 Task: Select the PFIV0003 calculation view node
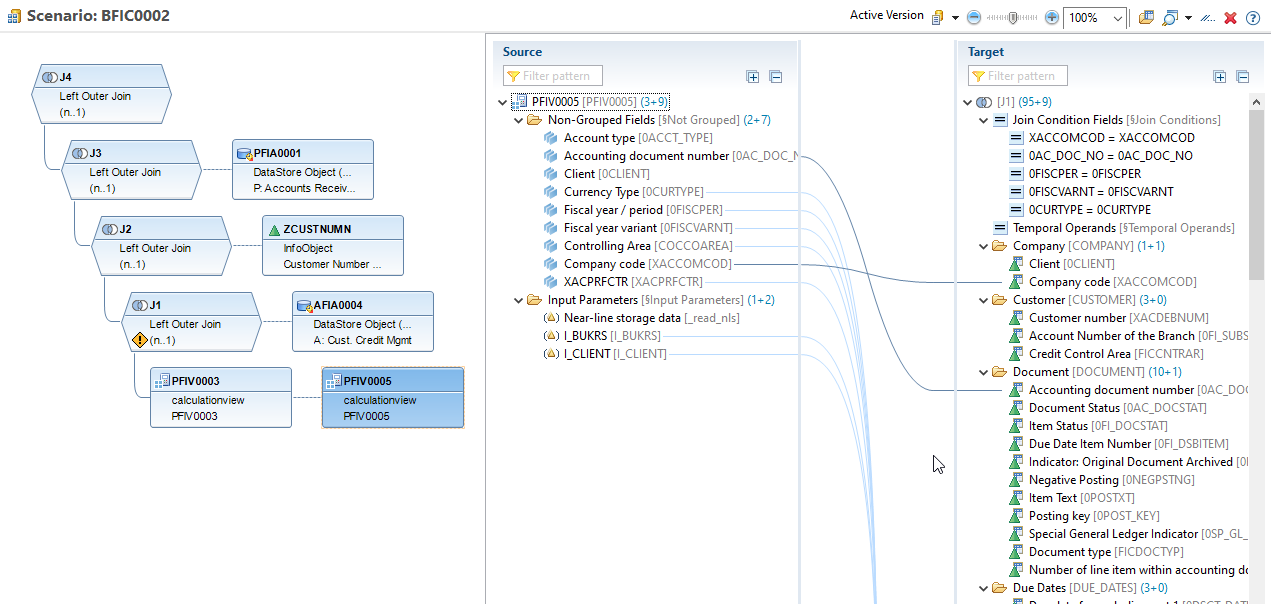click(x=220, y=397)
